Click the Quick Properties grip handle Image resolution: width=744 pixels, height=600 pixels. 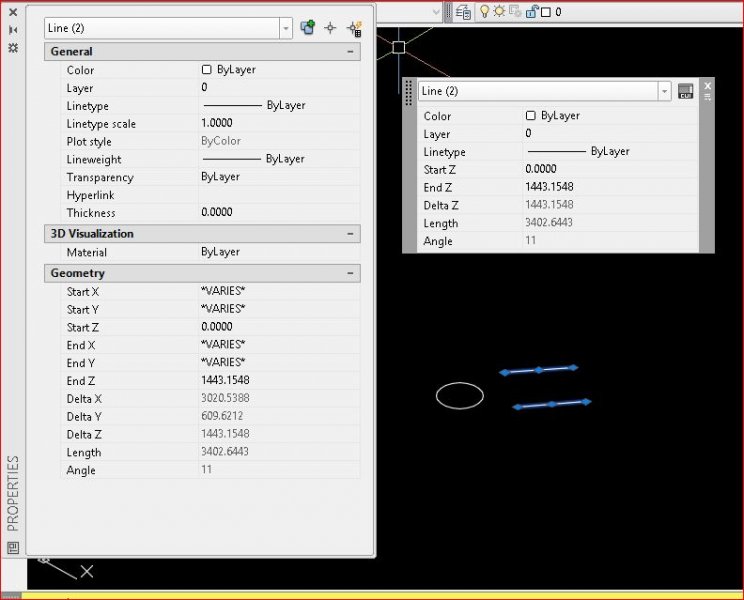(x=409, y=92)
